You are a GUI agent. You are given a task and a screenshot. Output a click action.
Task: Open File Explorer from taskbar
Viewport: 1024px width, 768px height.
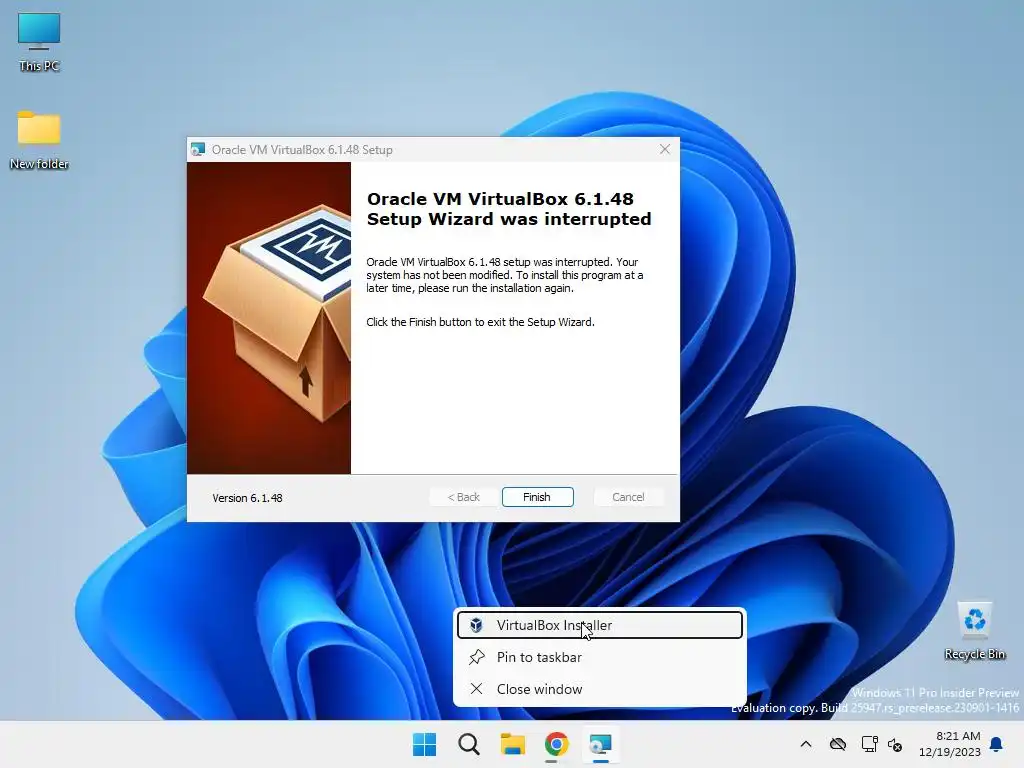pyautogui.click(x=513, y=744)
